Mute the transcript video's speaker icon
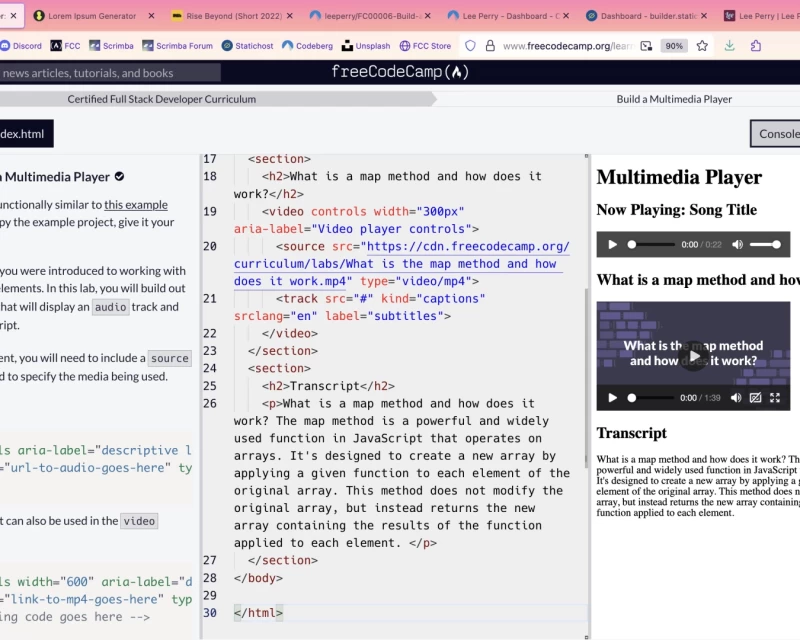The height and width of the screenshot is (640, 800). 737,398
